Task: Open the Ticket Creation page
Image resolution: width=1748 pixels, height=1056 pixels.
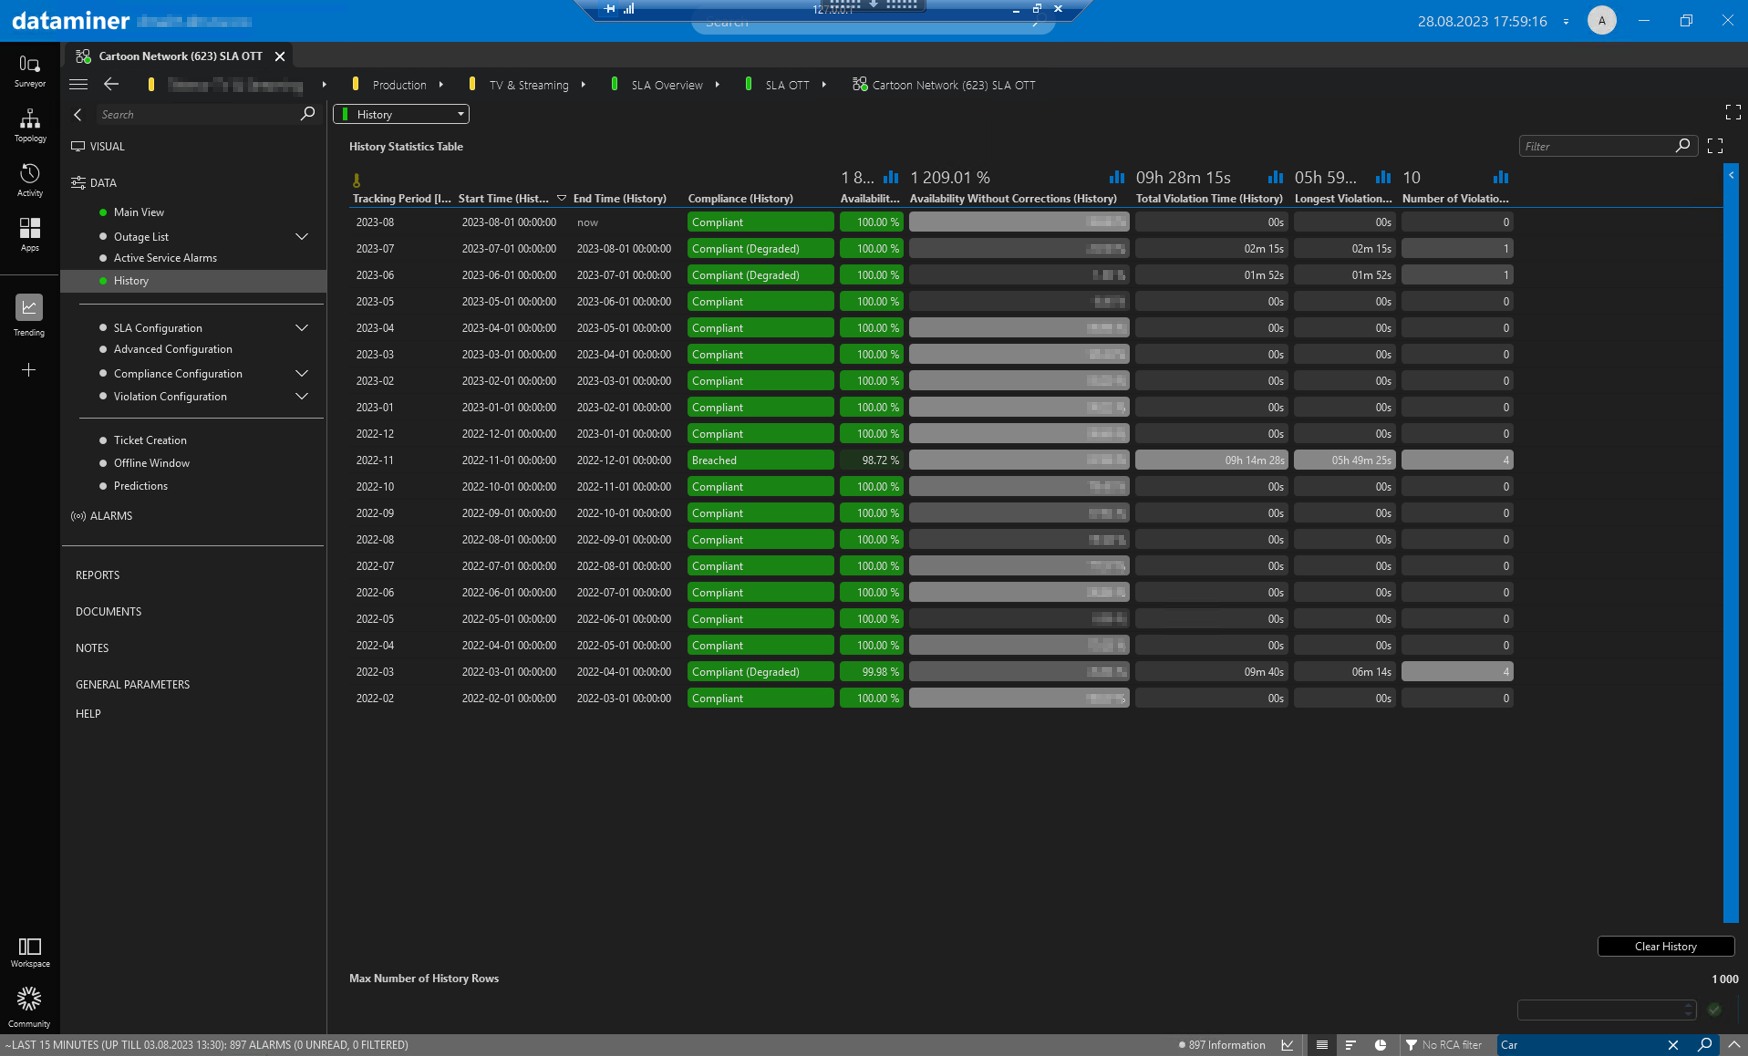Action: coord(150,440)
